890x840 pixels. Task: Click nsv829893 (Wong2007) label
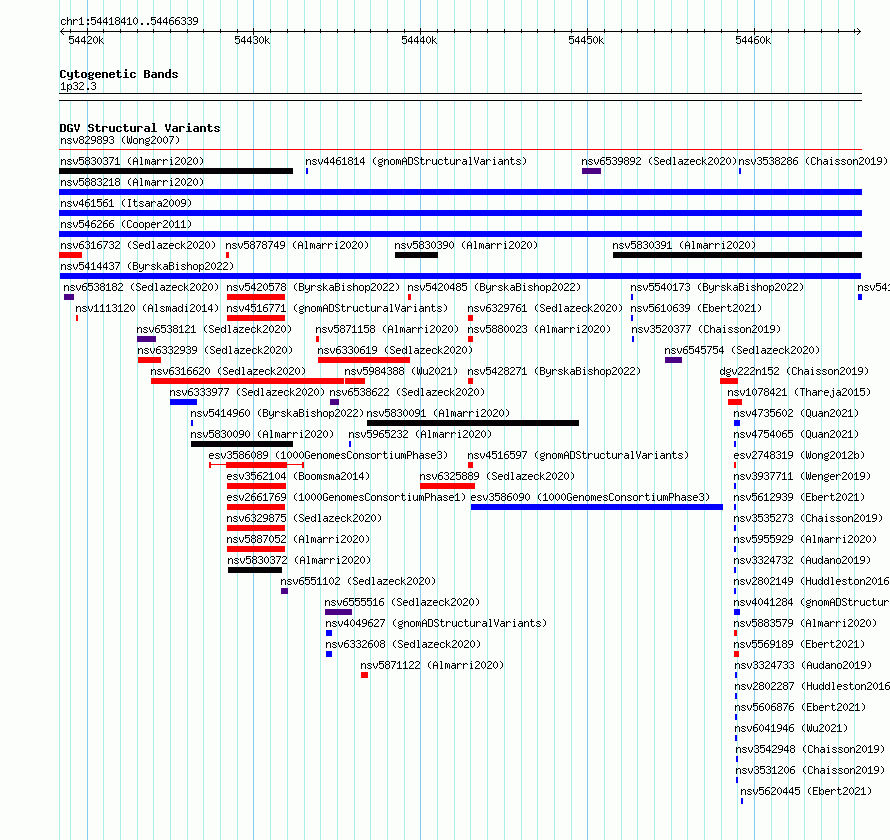tap(120, 140)
